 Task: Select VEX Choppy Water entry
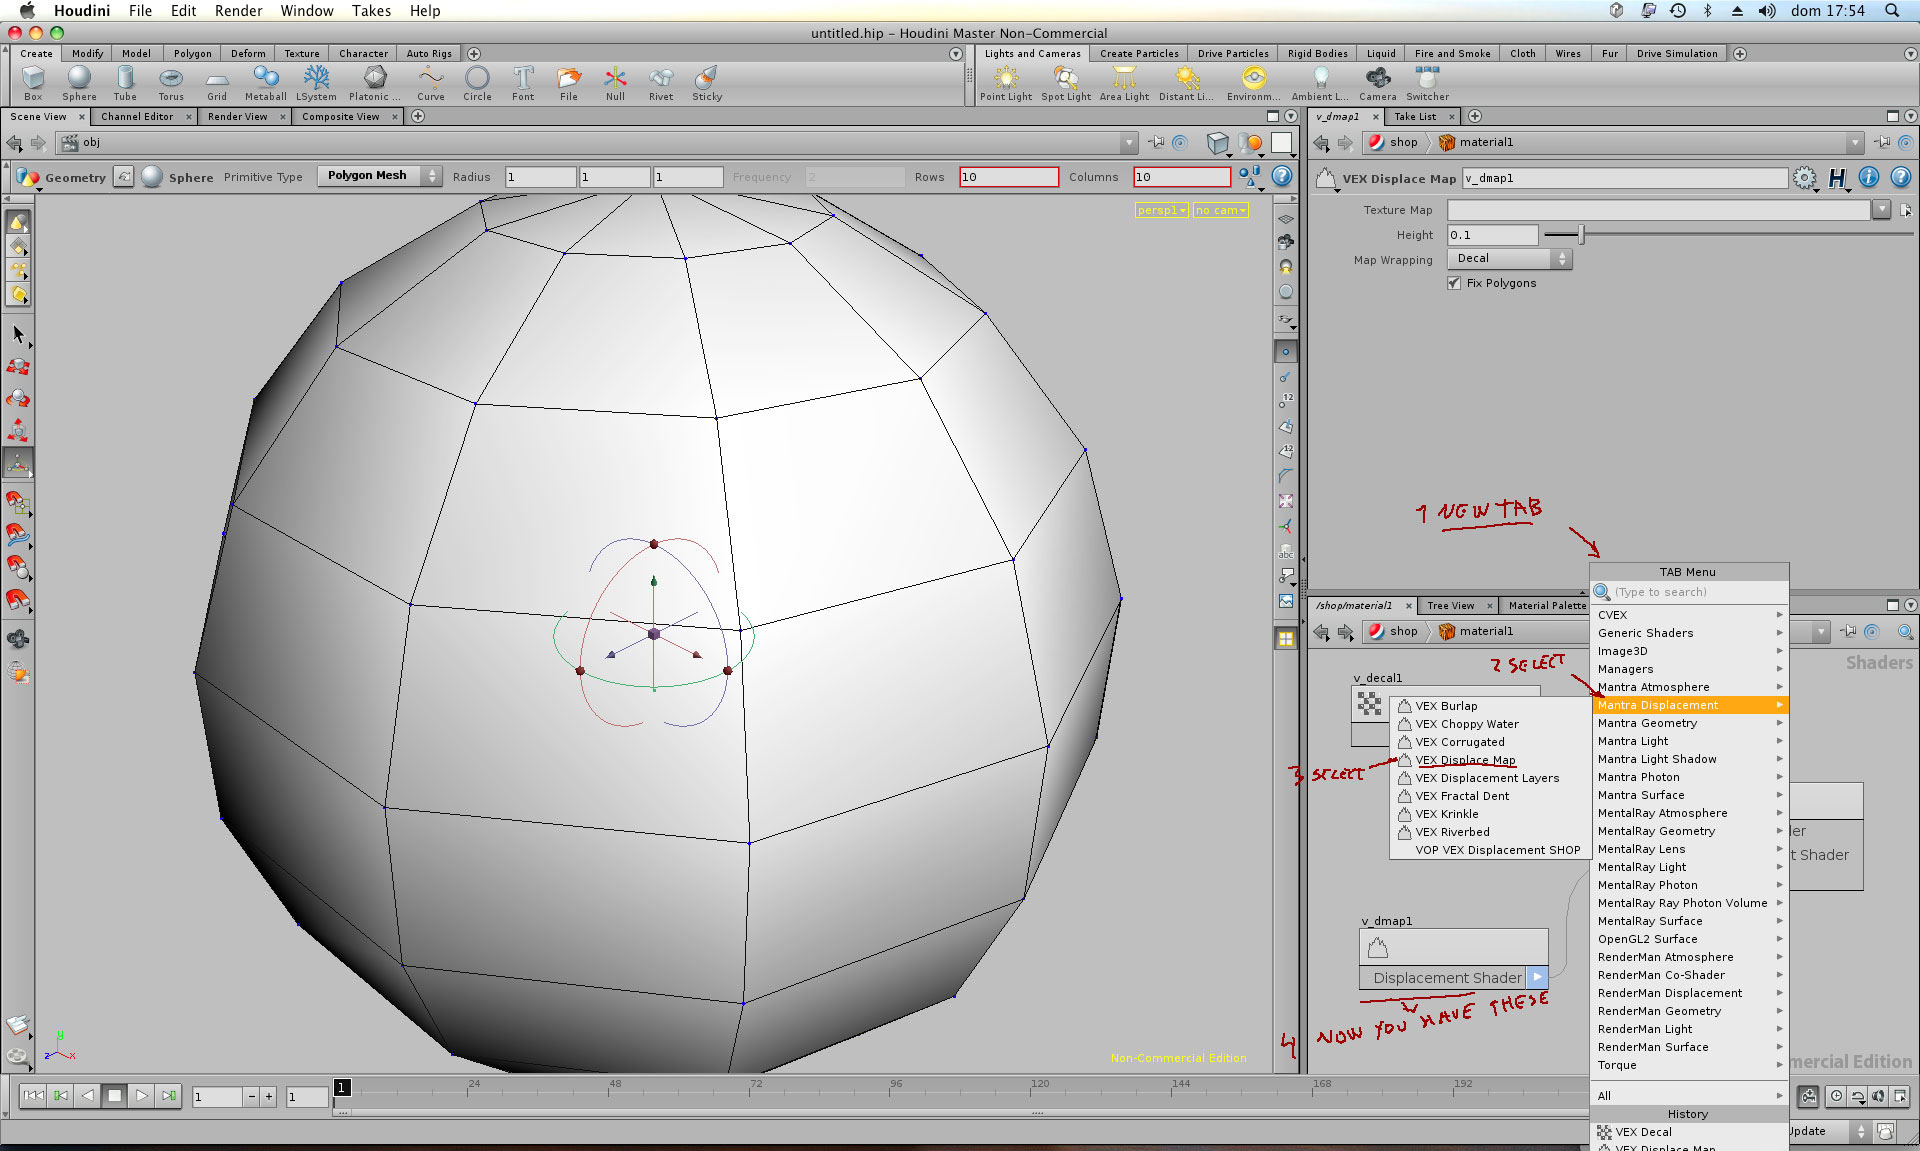point(1466,724)
